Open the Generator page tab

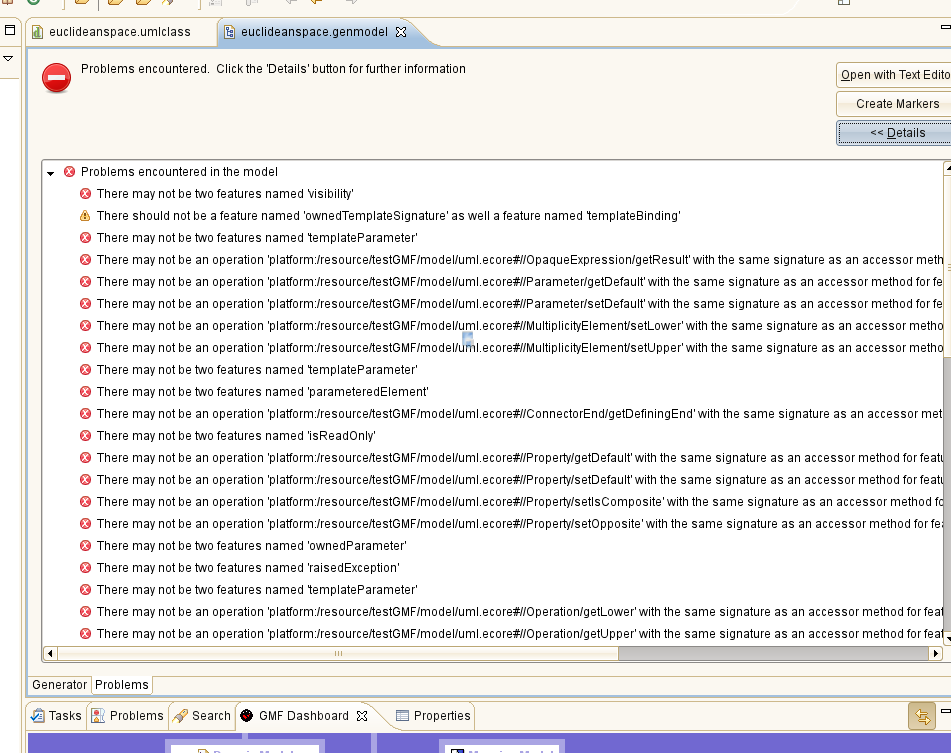point(59,685)
